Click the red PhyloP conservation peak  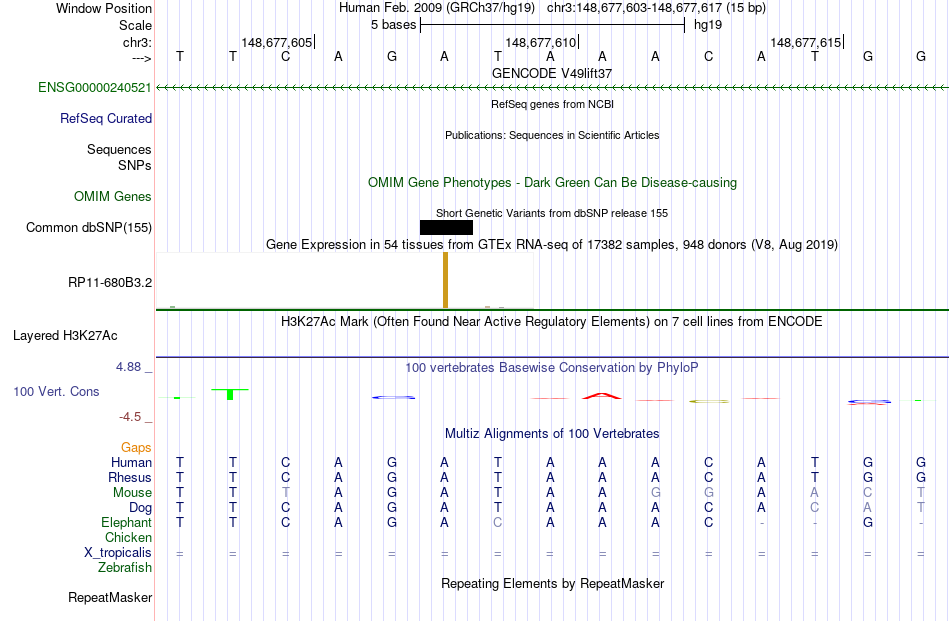tap(602, 396)
